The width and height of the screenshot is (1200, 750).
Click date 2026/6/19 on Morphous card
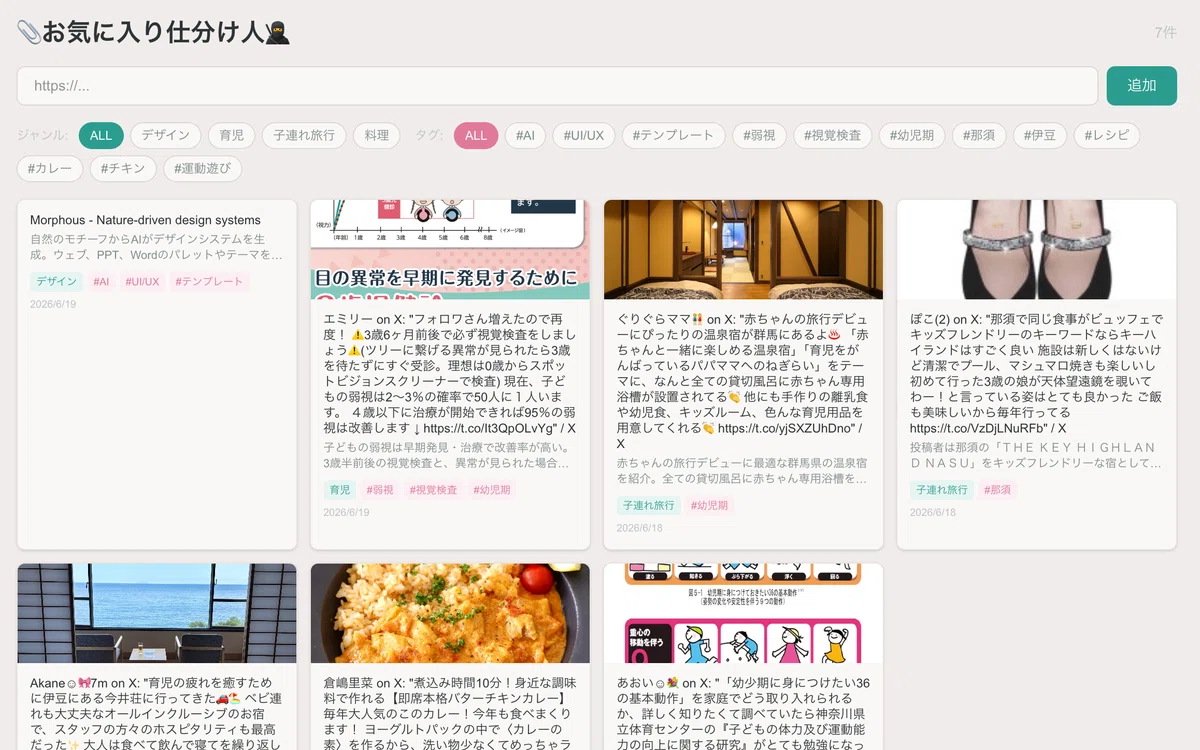53,304
